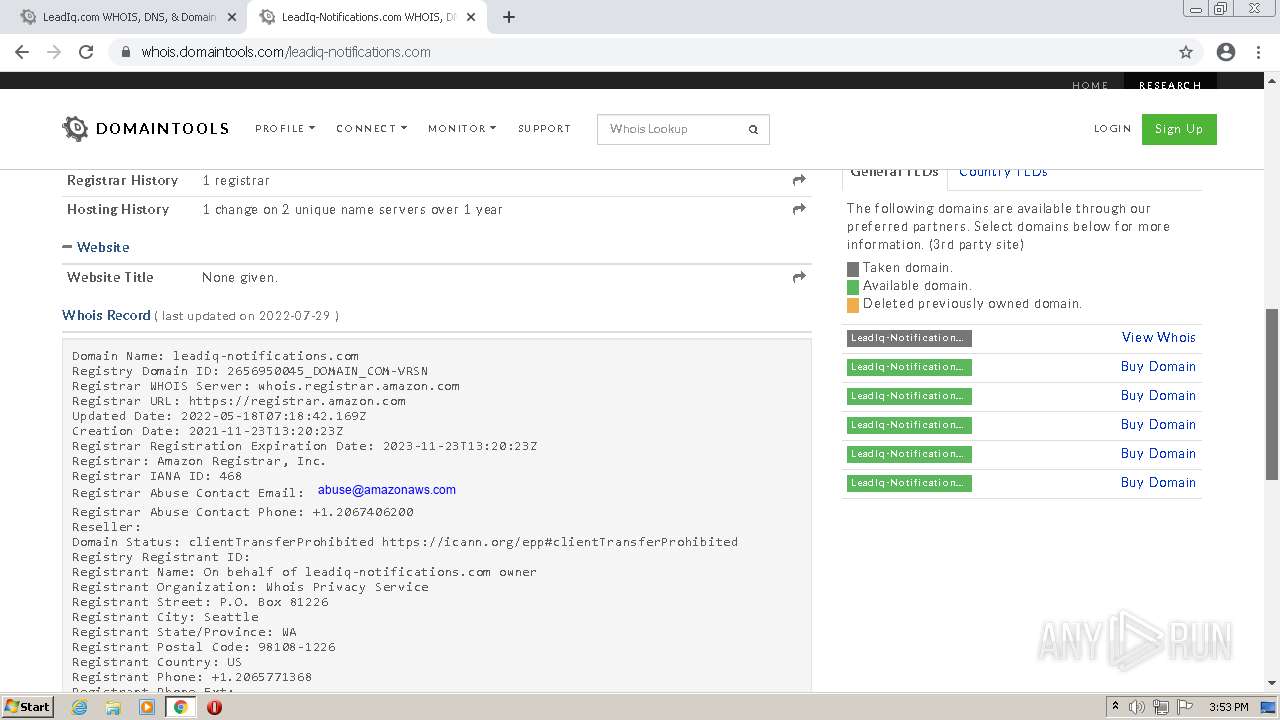The width and height of the screenshot is (1280, 720).
Task: Click the View Whois link
Action: click(x=1158, y=337)
